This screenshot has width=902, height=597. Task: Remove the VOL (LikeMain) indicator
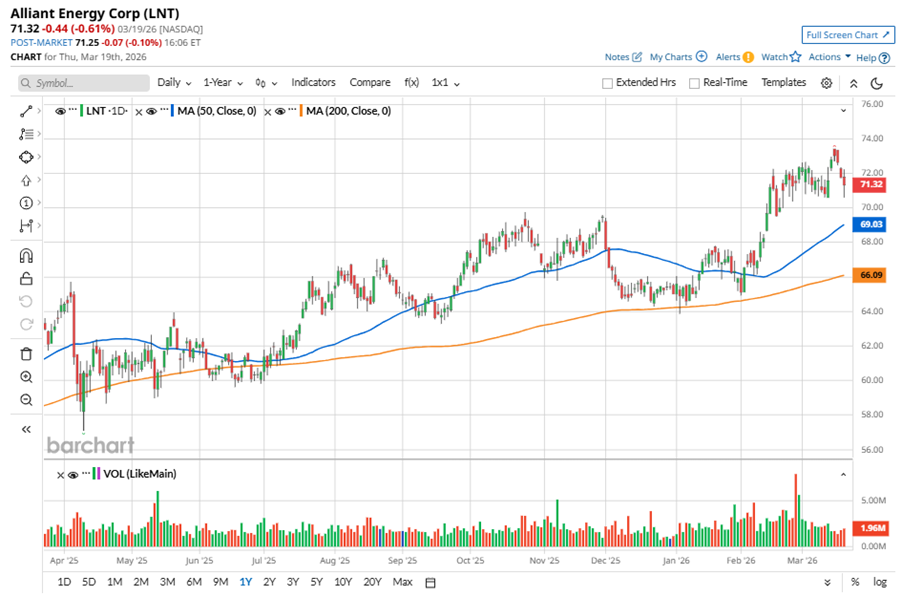tap(60, 475)
